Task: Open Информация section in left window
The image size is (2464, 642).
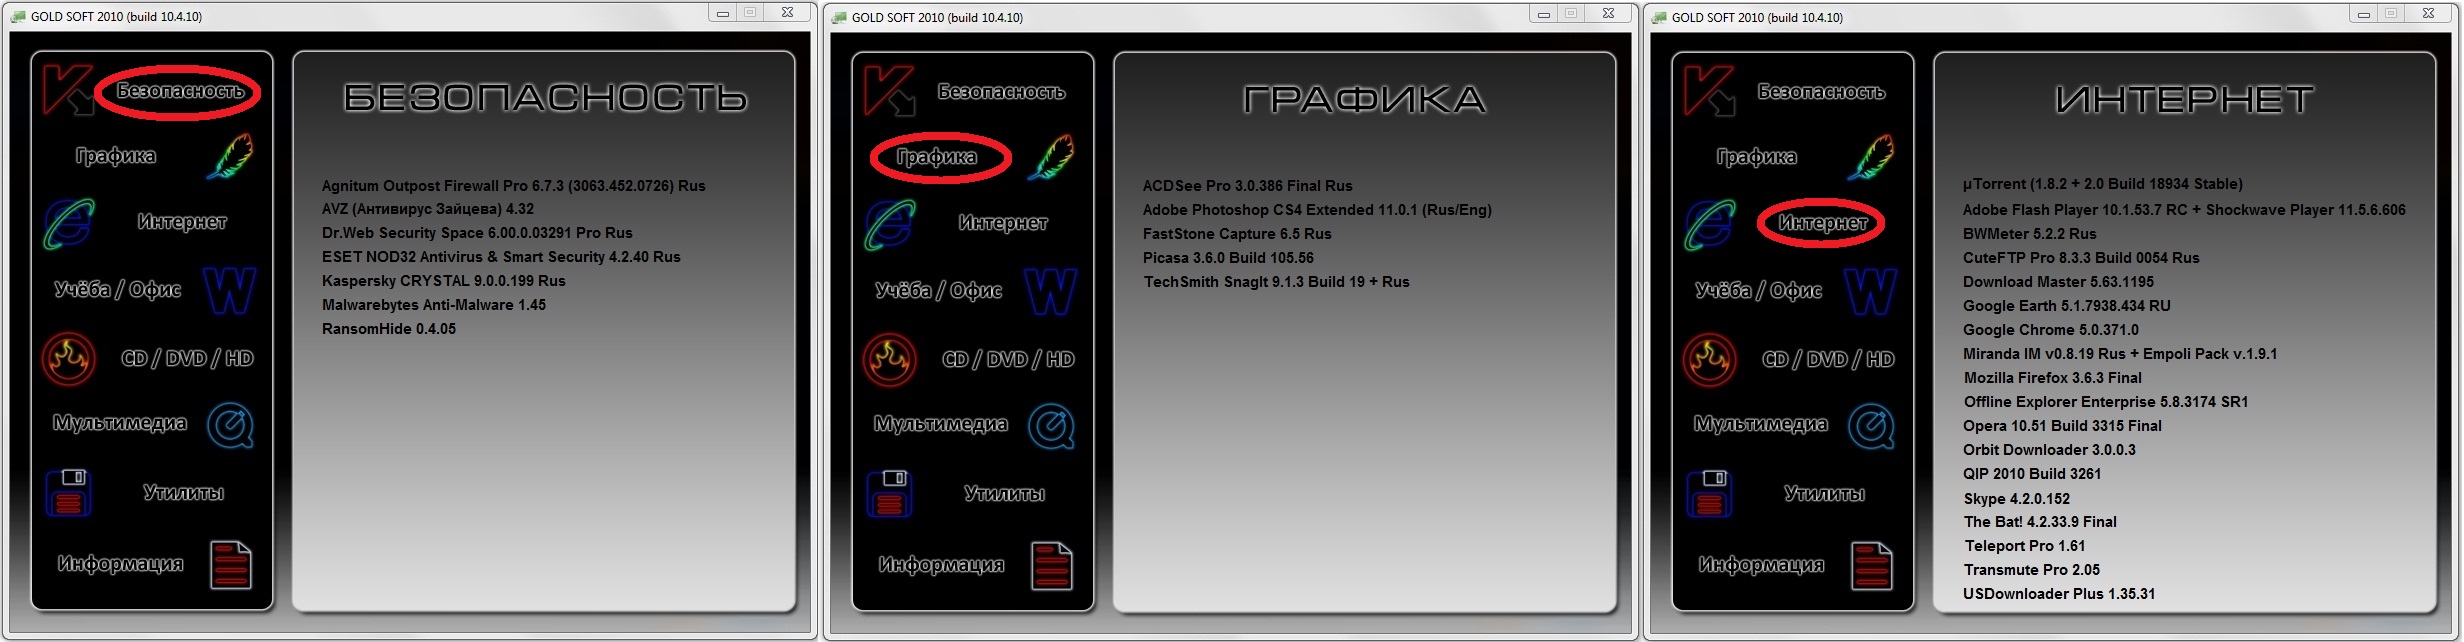Action: click(x=121, y=564)
